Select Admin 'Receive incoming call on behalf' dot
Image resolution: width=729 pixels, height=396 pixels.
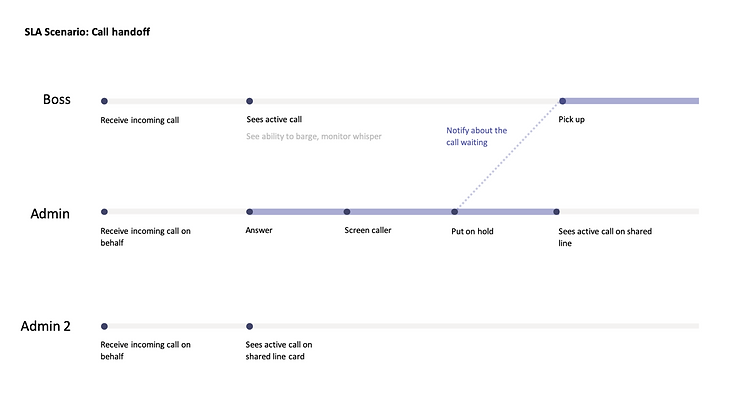(x=104, y=211)
